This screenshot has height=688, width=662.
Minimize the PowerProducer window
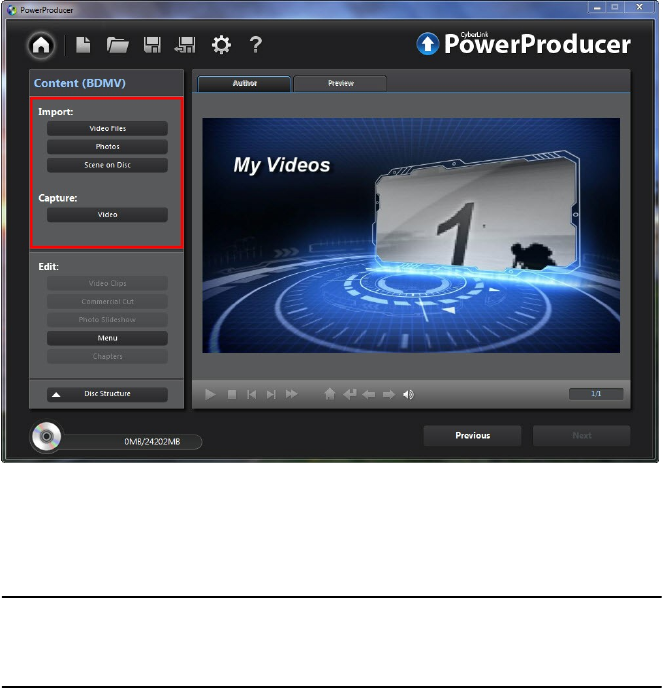pyautogui.click(x=597, y=7)
